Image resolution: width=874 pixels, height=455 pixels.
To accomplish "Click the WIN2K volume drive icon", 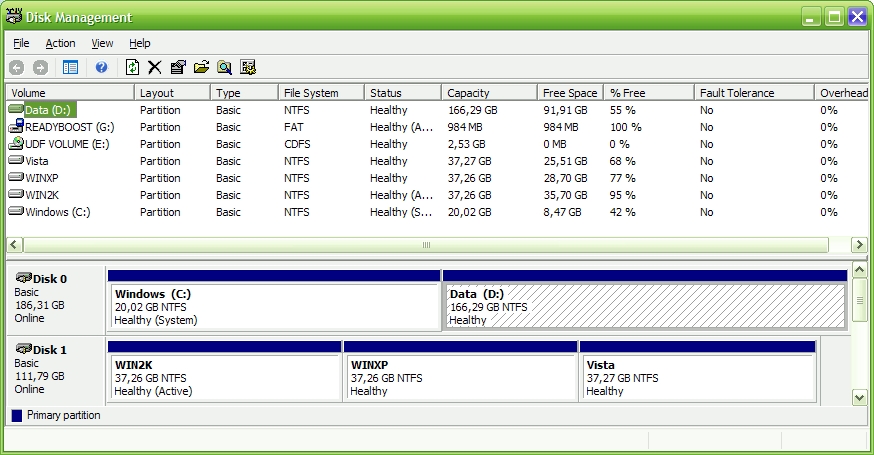I will click(x=16, y=195).
